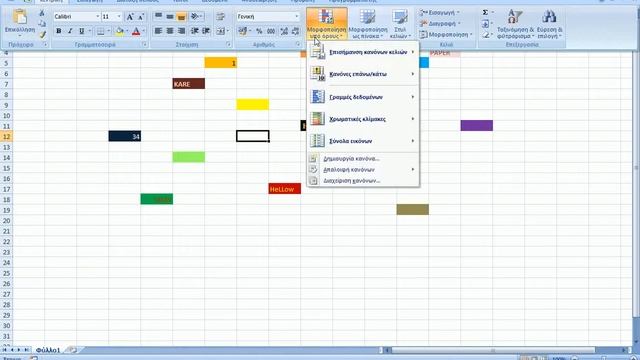640x360 pixels.
Task: Open the number format Γενική dropdown
Action: tap(297, 17)
